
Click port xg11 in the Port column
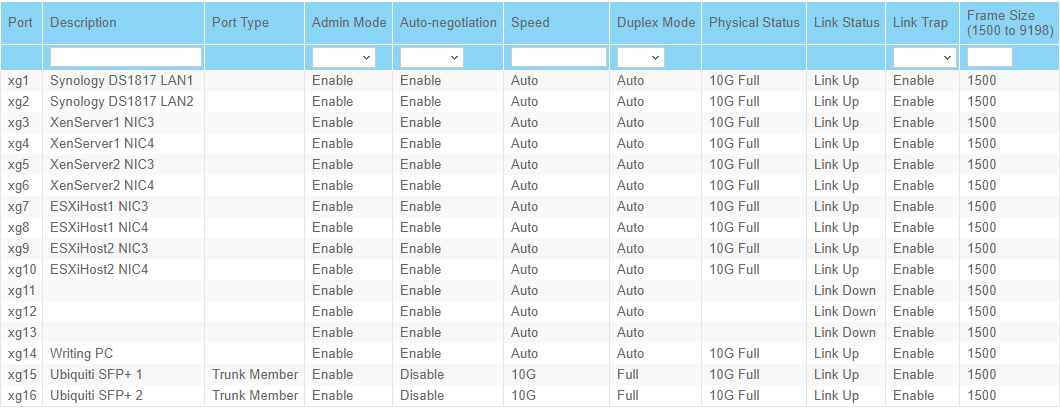tap(21, 290)
